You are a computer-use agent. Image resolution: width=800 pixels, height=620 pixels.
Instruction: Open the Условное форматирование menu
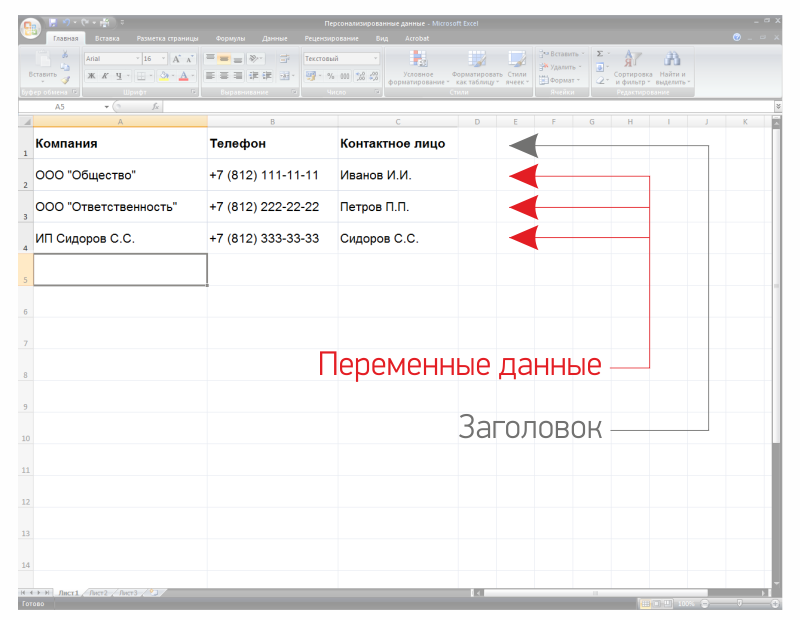(418, 67)
